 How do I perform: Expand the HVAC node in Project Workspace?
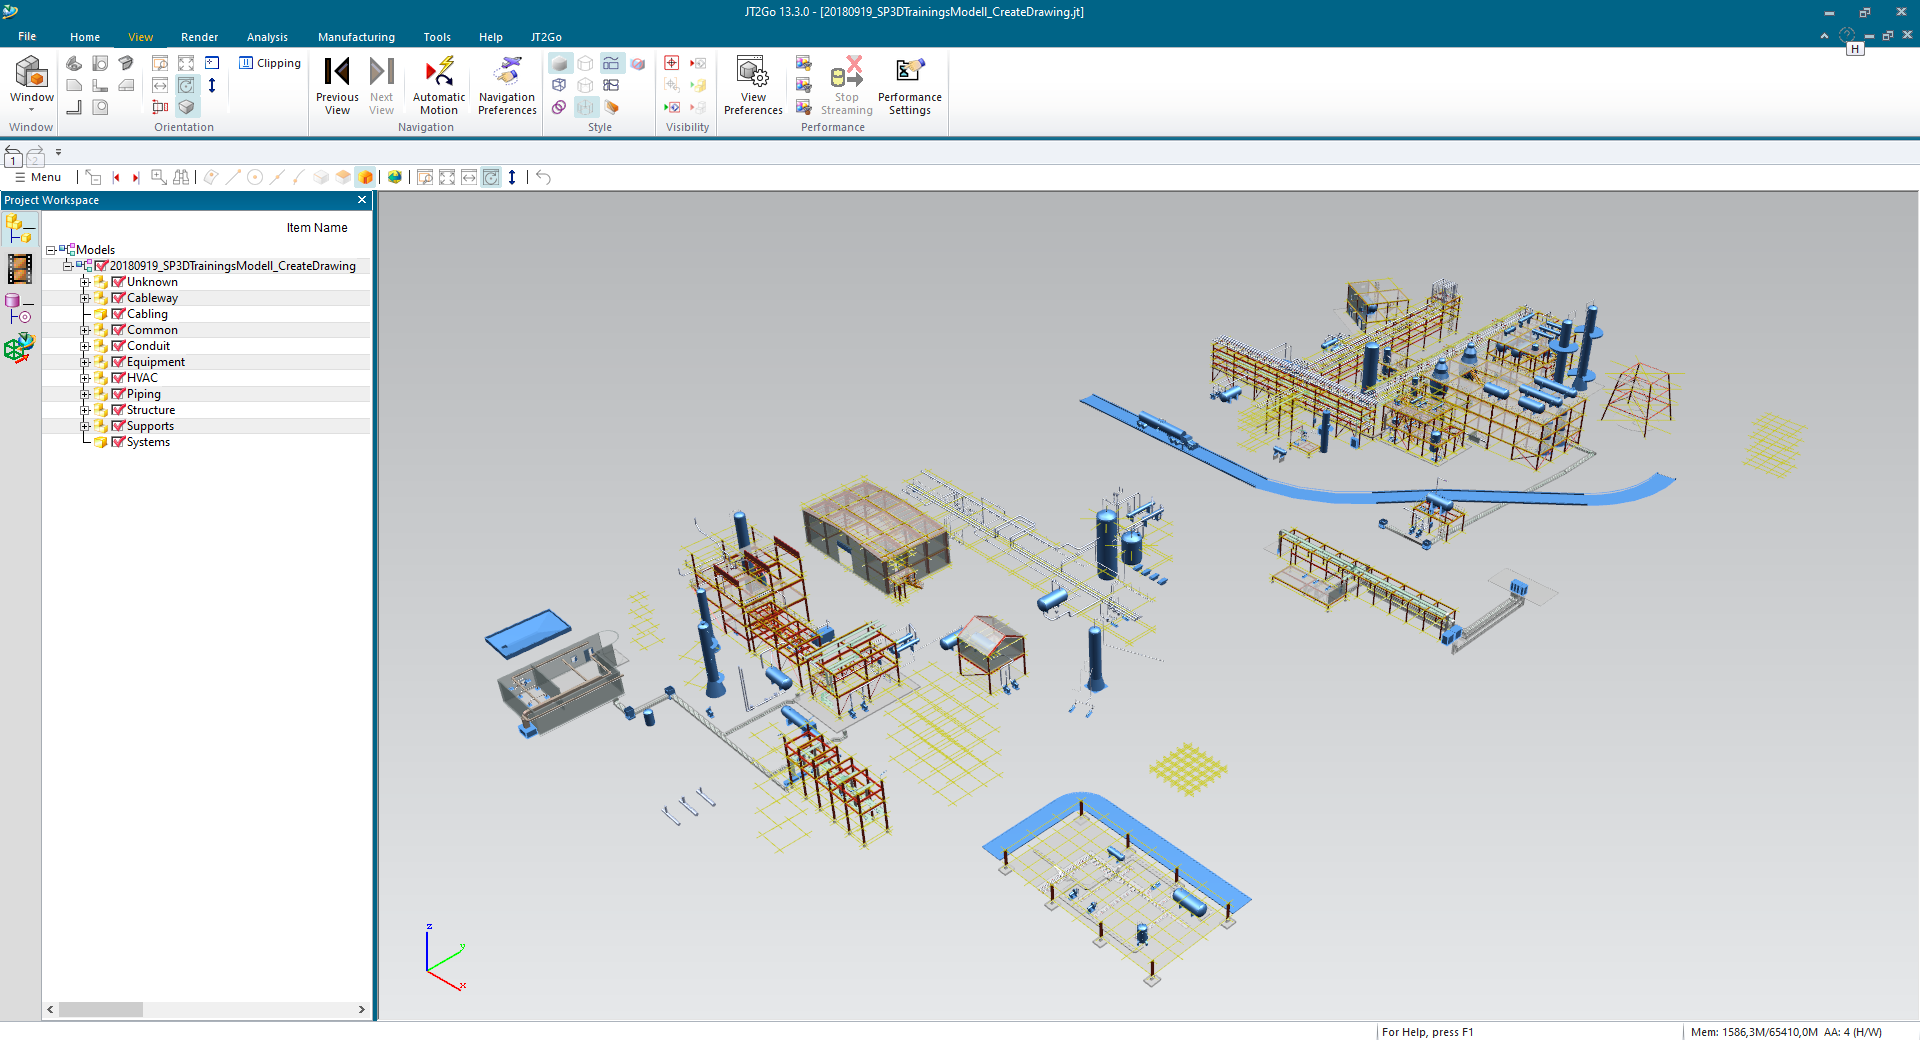tap(85, 378)
